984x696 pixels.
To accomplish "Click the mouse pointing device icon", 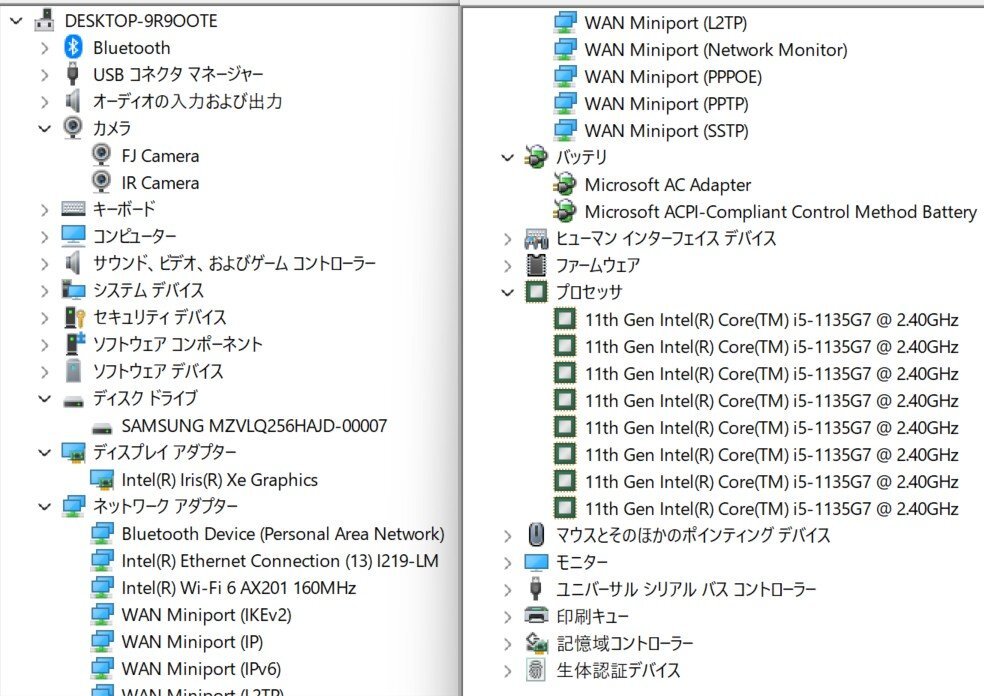I will click(x=536, y=535).
